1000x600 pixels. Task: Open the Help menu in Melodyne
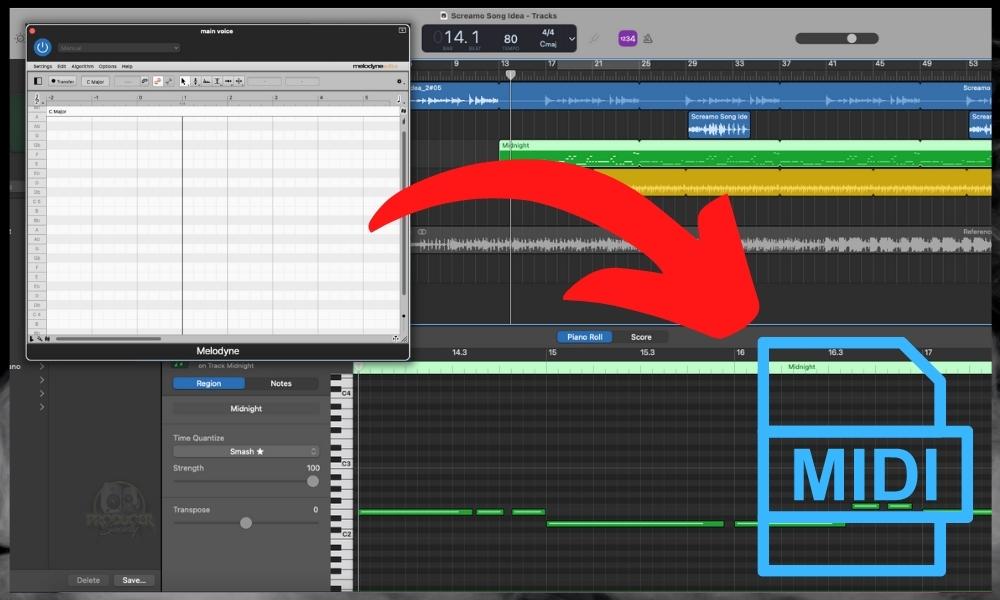click(127, 66)
